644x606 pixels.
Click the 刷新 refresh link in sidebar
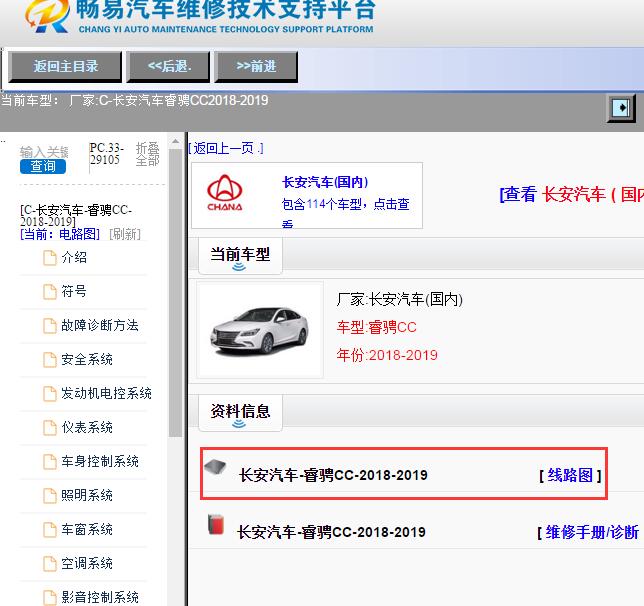point(125,234)
